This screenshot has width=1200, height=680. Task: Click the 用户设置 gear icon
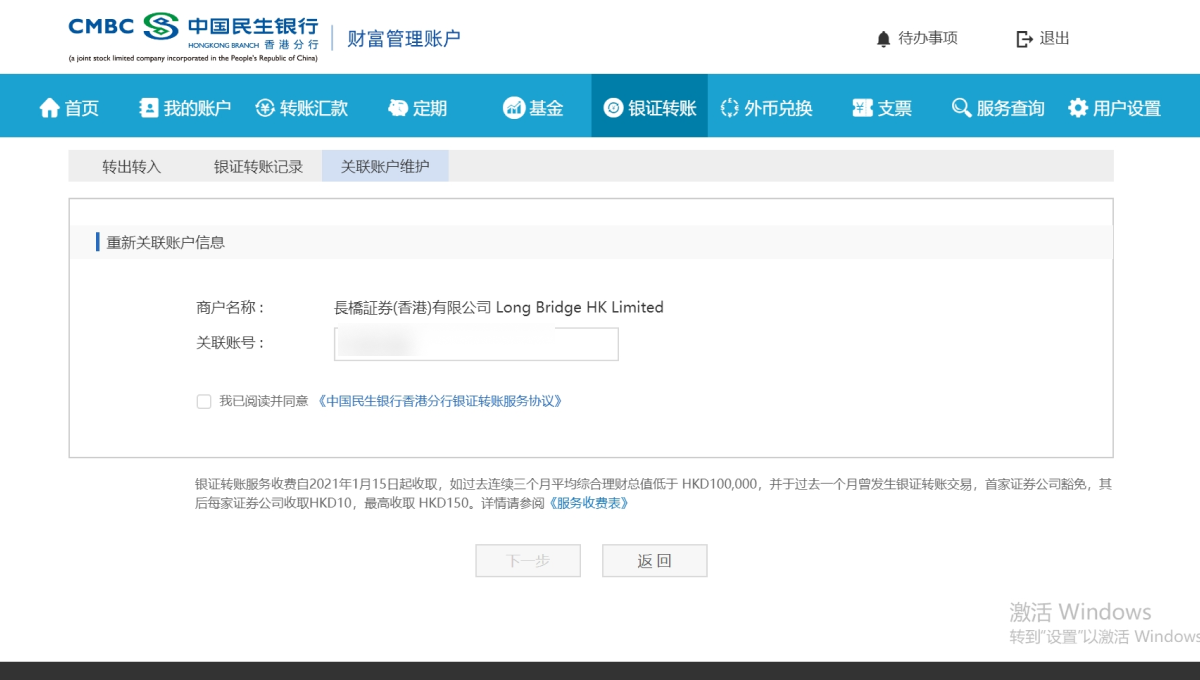(x=1078, y=108)
